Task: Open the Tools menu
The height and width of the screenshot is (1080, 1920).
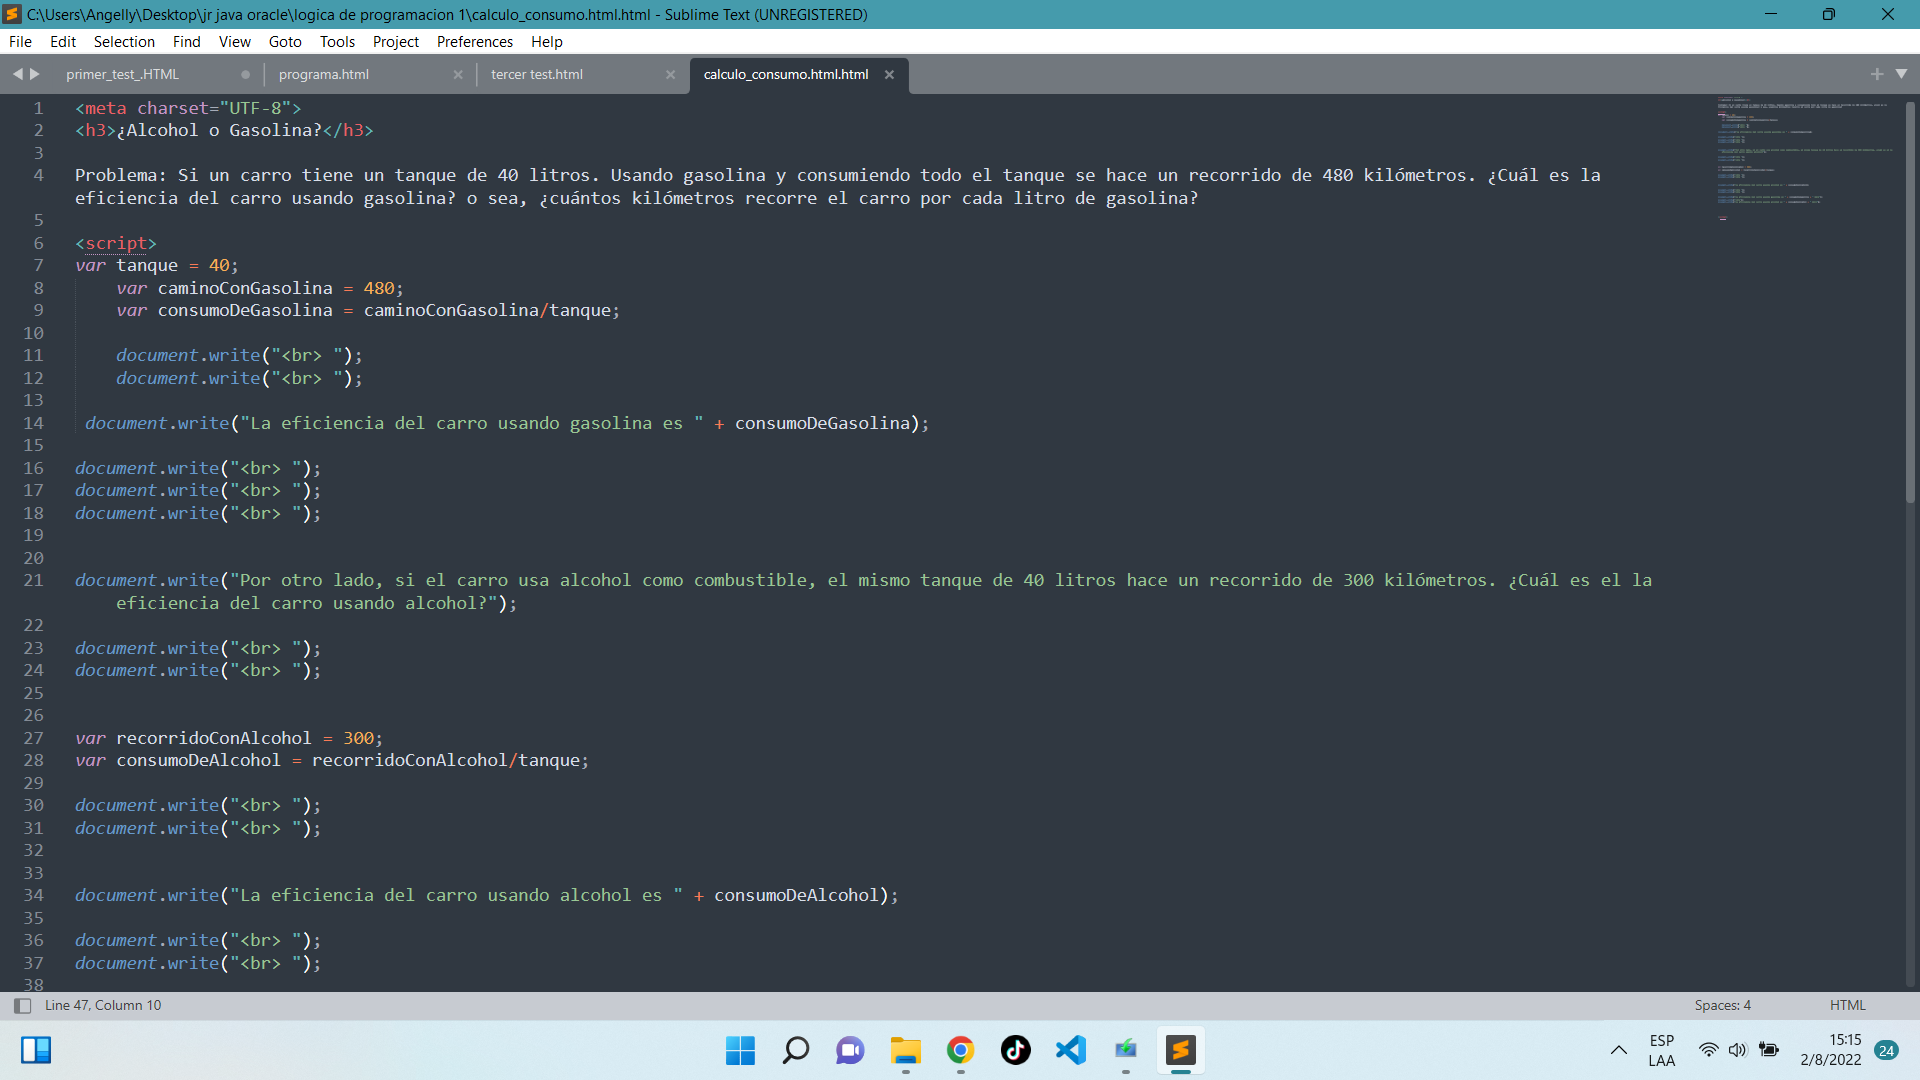Action: tap(337, 42)
